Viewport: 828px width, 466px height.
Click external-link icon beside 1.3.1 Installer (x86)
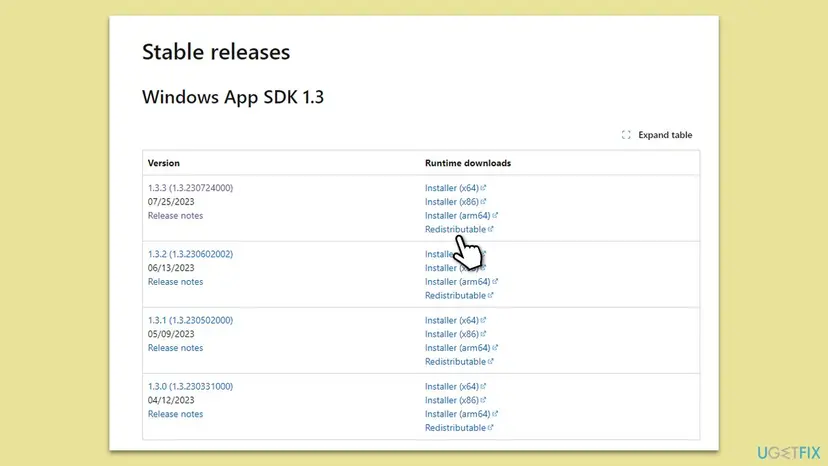click(483, 333)
